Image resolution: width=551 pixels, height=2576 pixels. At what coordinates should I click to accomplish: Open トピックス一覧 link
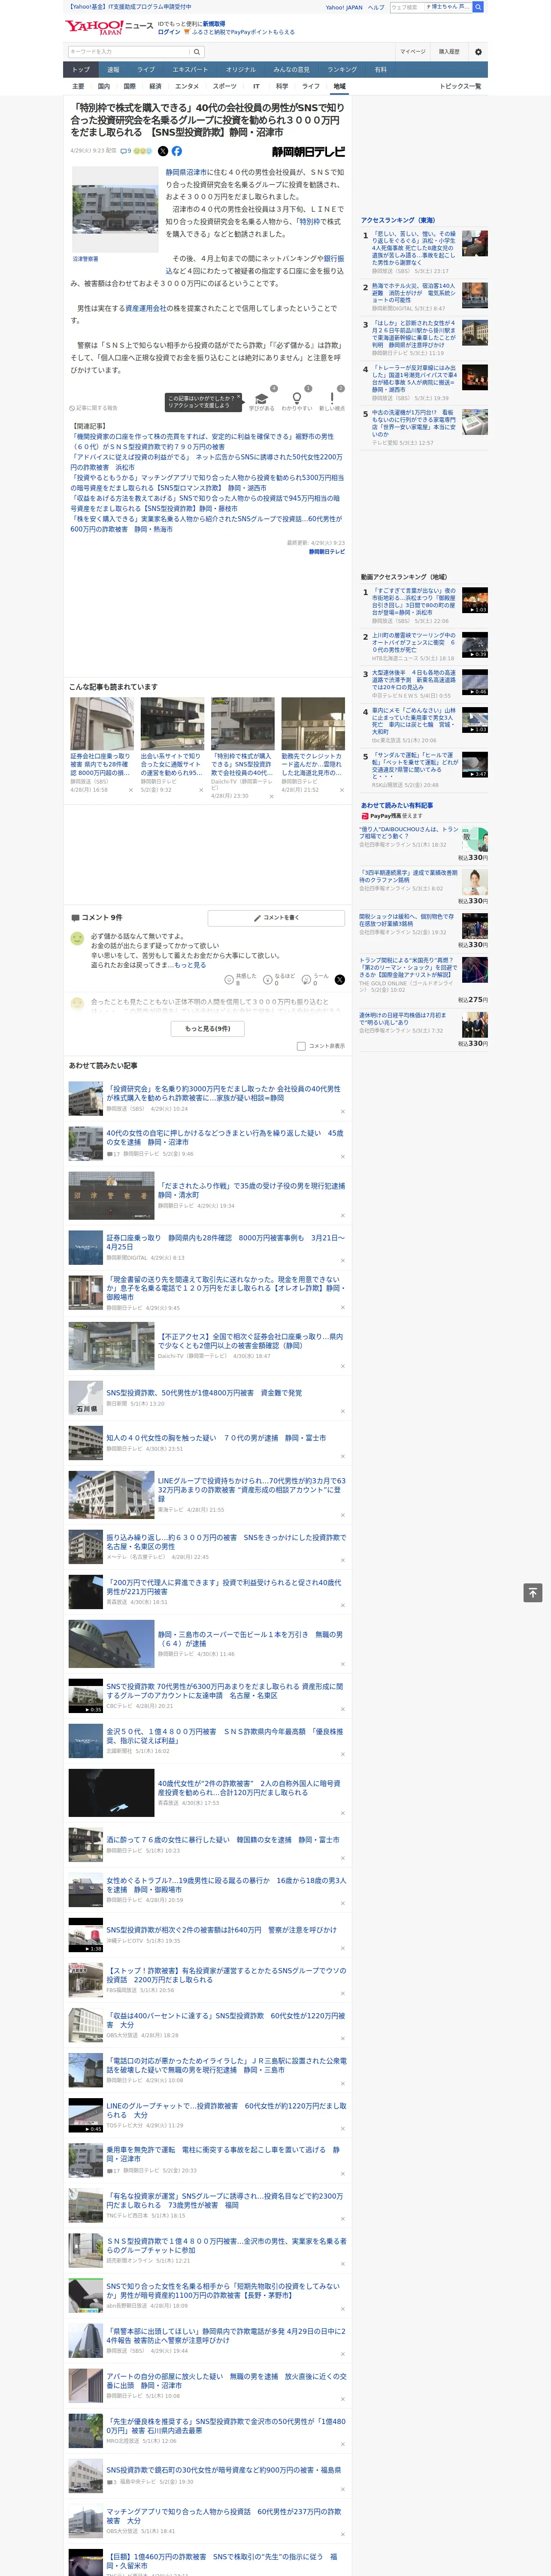click(460, 86)
